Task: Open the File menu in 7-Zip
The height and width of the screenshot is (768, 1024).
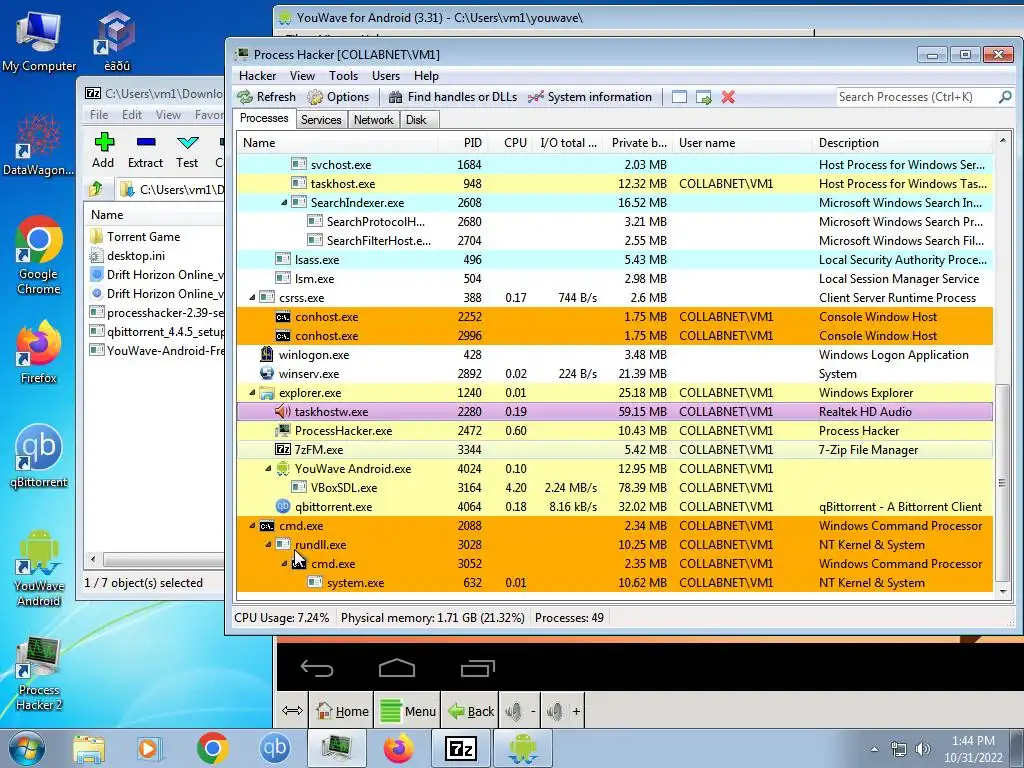Action: click(x=99, y=115)
